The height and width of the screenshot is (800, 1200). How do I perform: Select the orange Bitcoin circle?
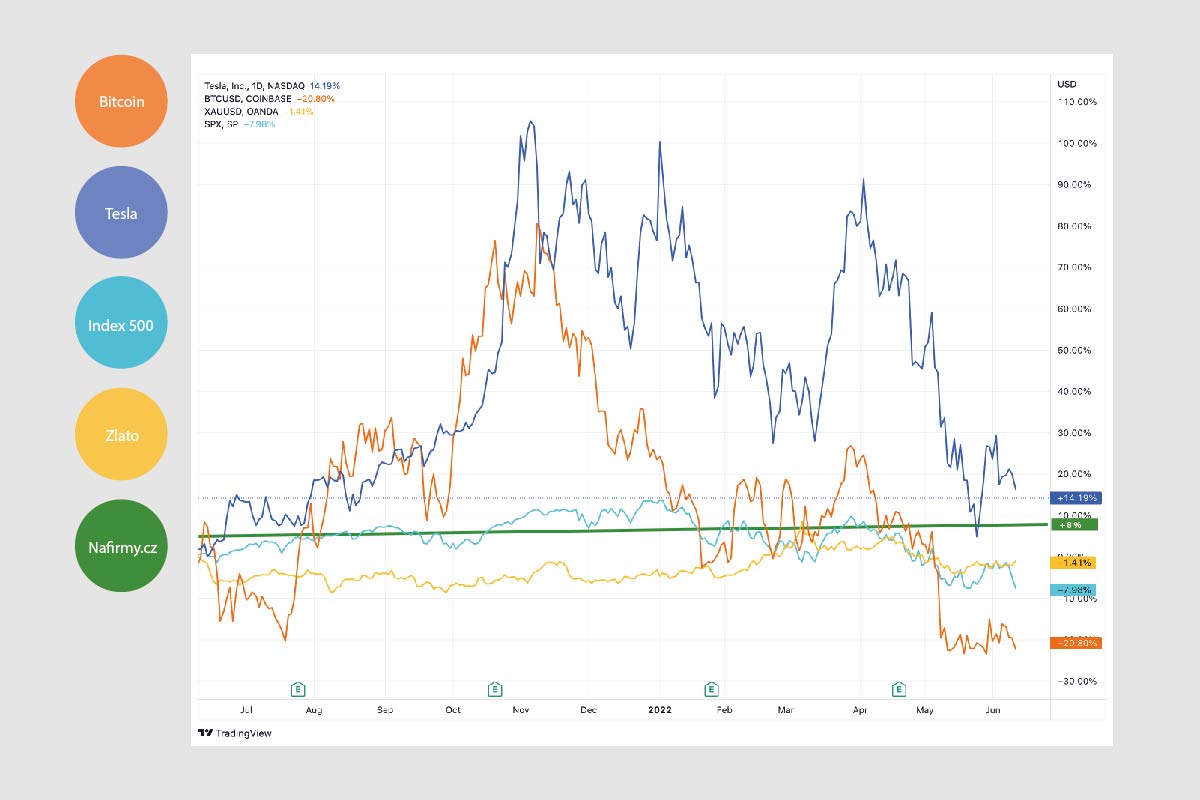tap(121, 101)
